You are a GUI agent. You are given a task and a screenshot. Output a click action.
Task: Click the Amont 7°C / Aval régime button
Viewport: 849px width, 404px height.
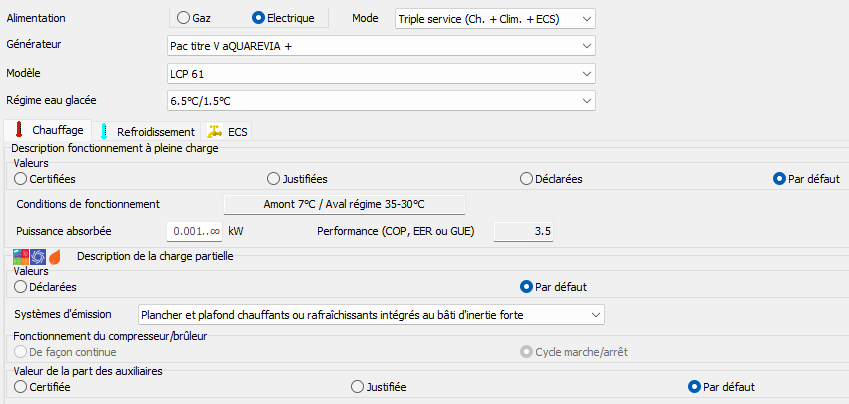click(344, 204)
